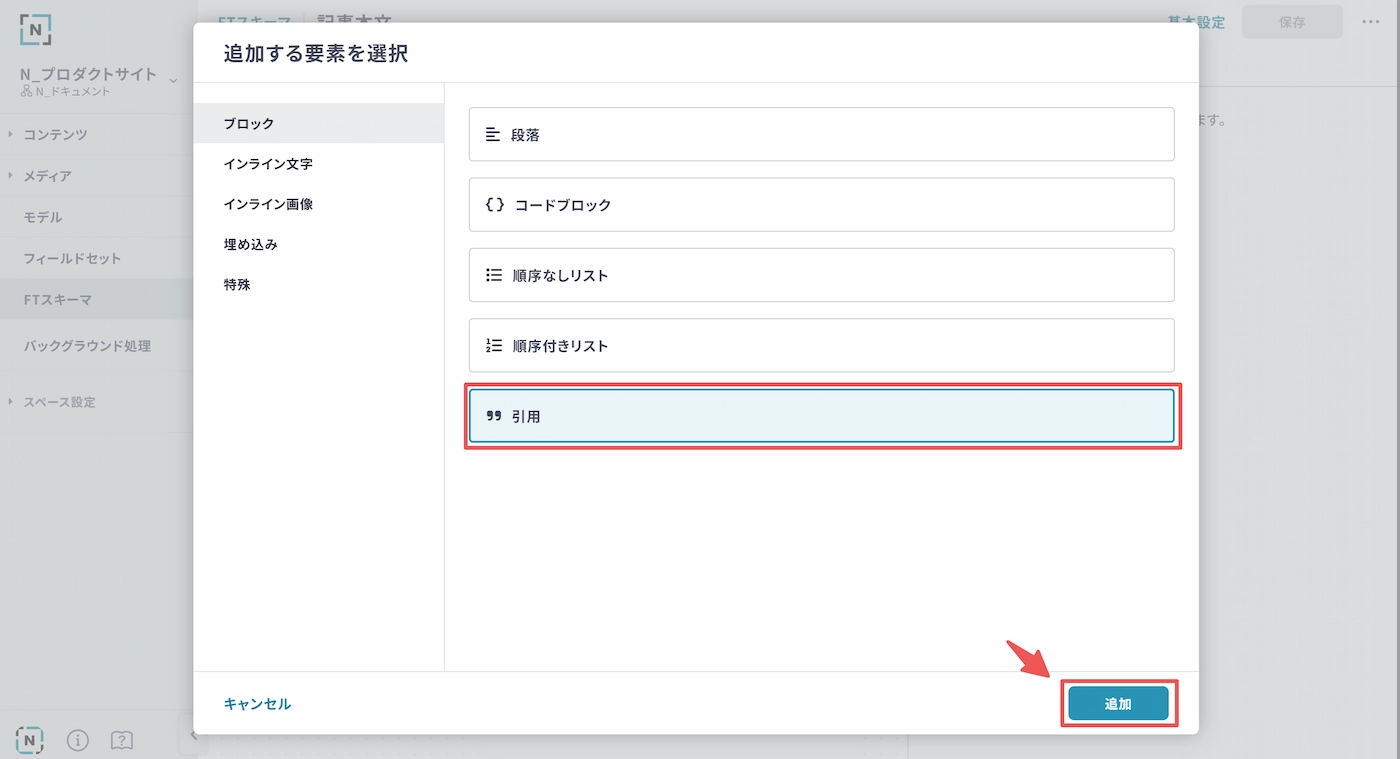Viewport: 1400px width, 759px height.
Task: Open the info circle icon in bottom bar
Action: (x=78, y=740)
